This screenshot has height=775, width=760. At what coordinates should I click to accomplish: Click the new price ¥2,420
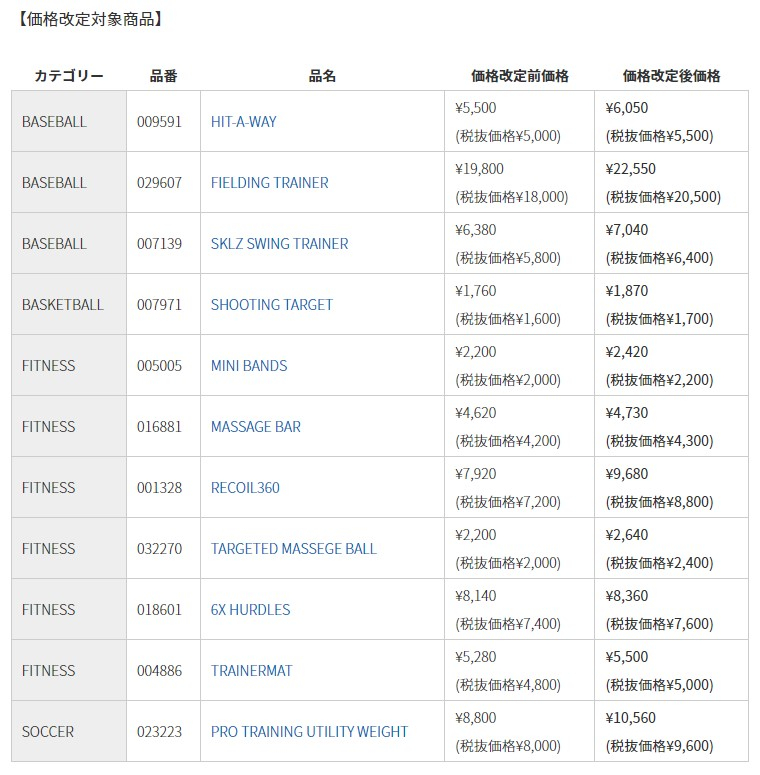(627, 352)
